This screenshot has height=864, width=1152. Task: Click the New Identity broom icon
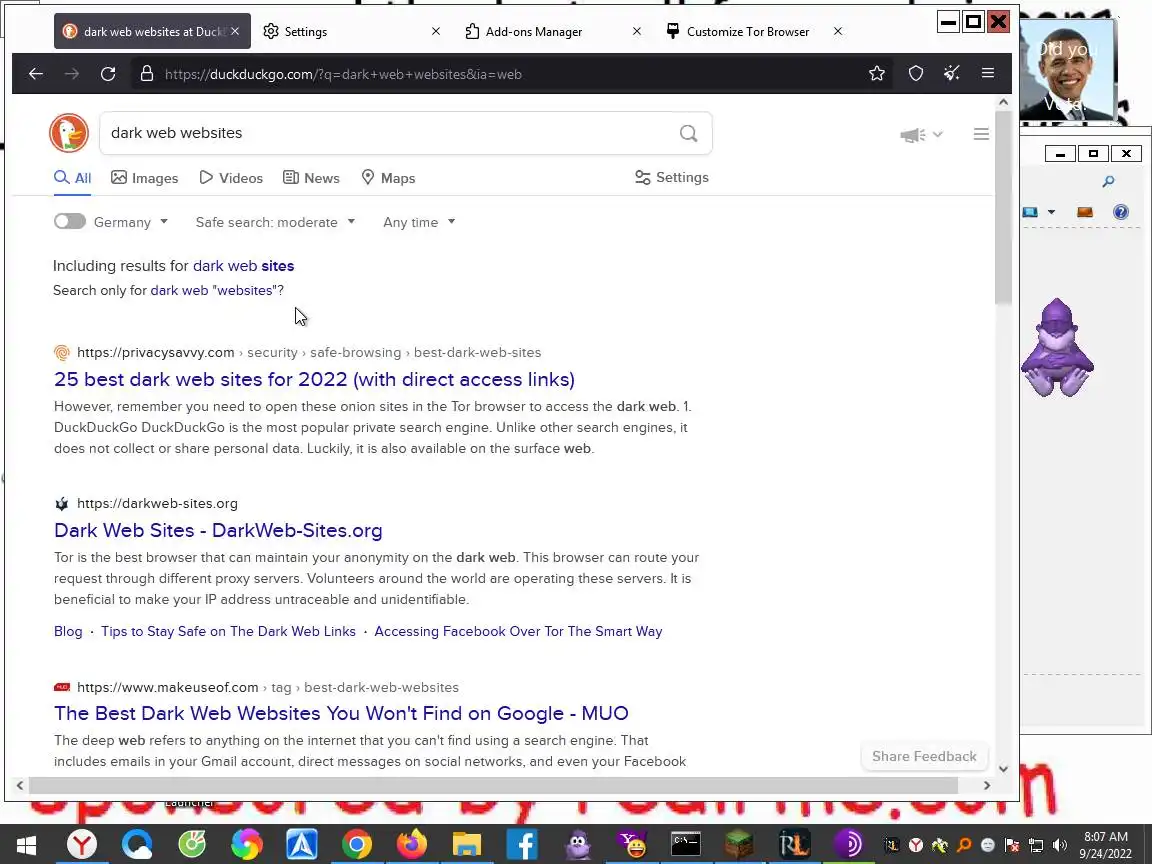951,73
